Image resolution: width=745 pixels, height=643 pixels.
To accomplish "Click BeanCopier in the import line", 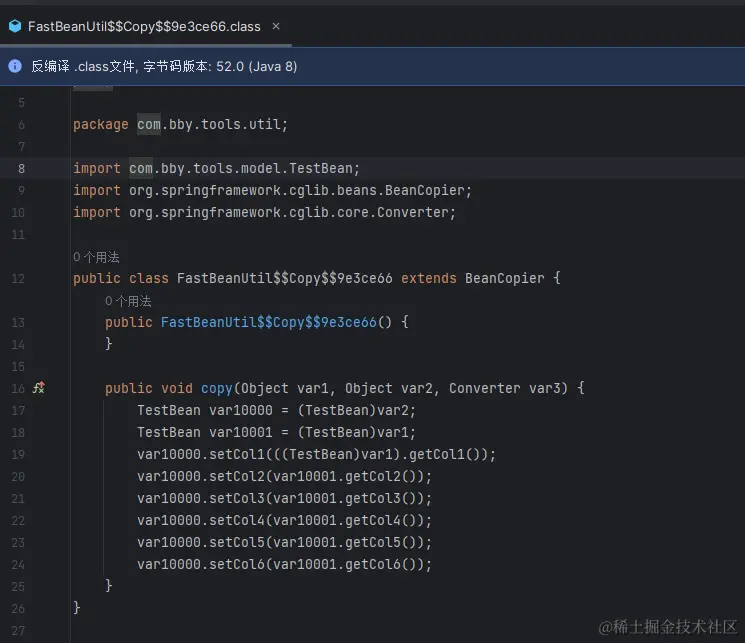I will [424, 191].
